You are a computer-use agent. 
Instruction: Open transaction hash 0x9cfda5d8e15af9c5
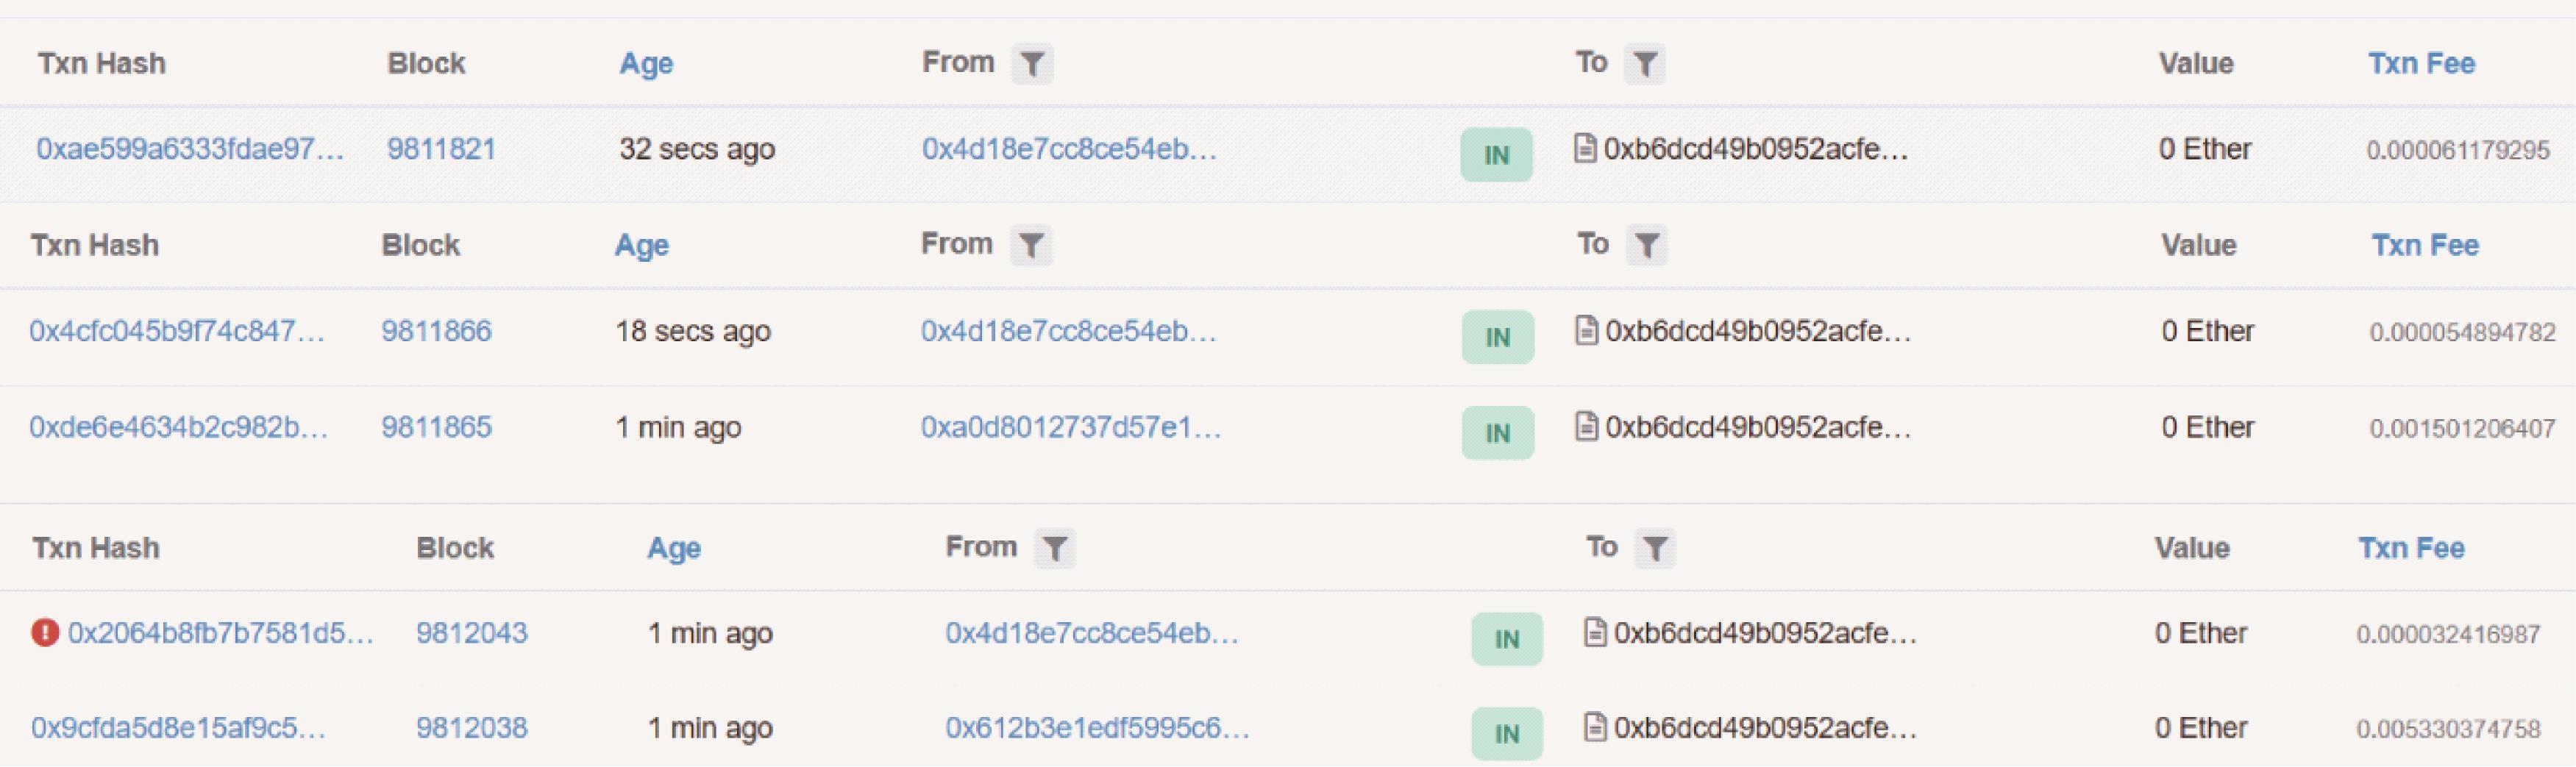178,727
